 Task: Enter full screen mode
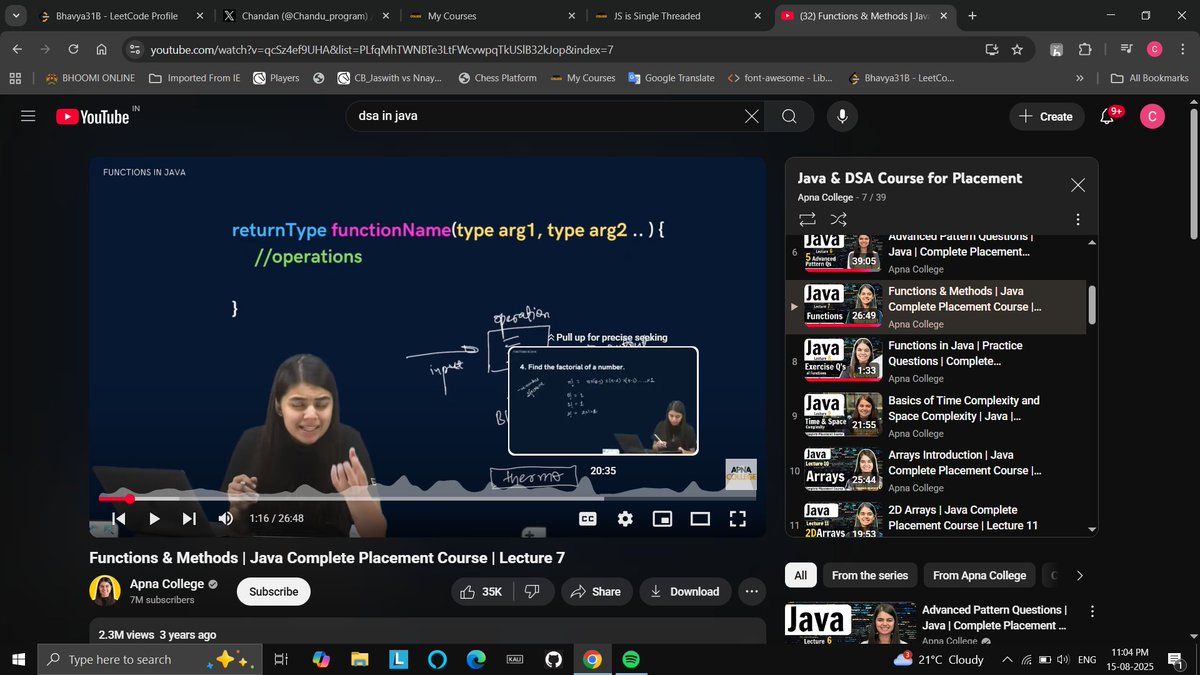pos(737,518)
